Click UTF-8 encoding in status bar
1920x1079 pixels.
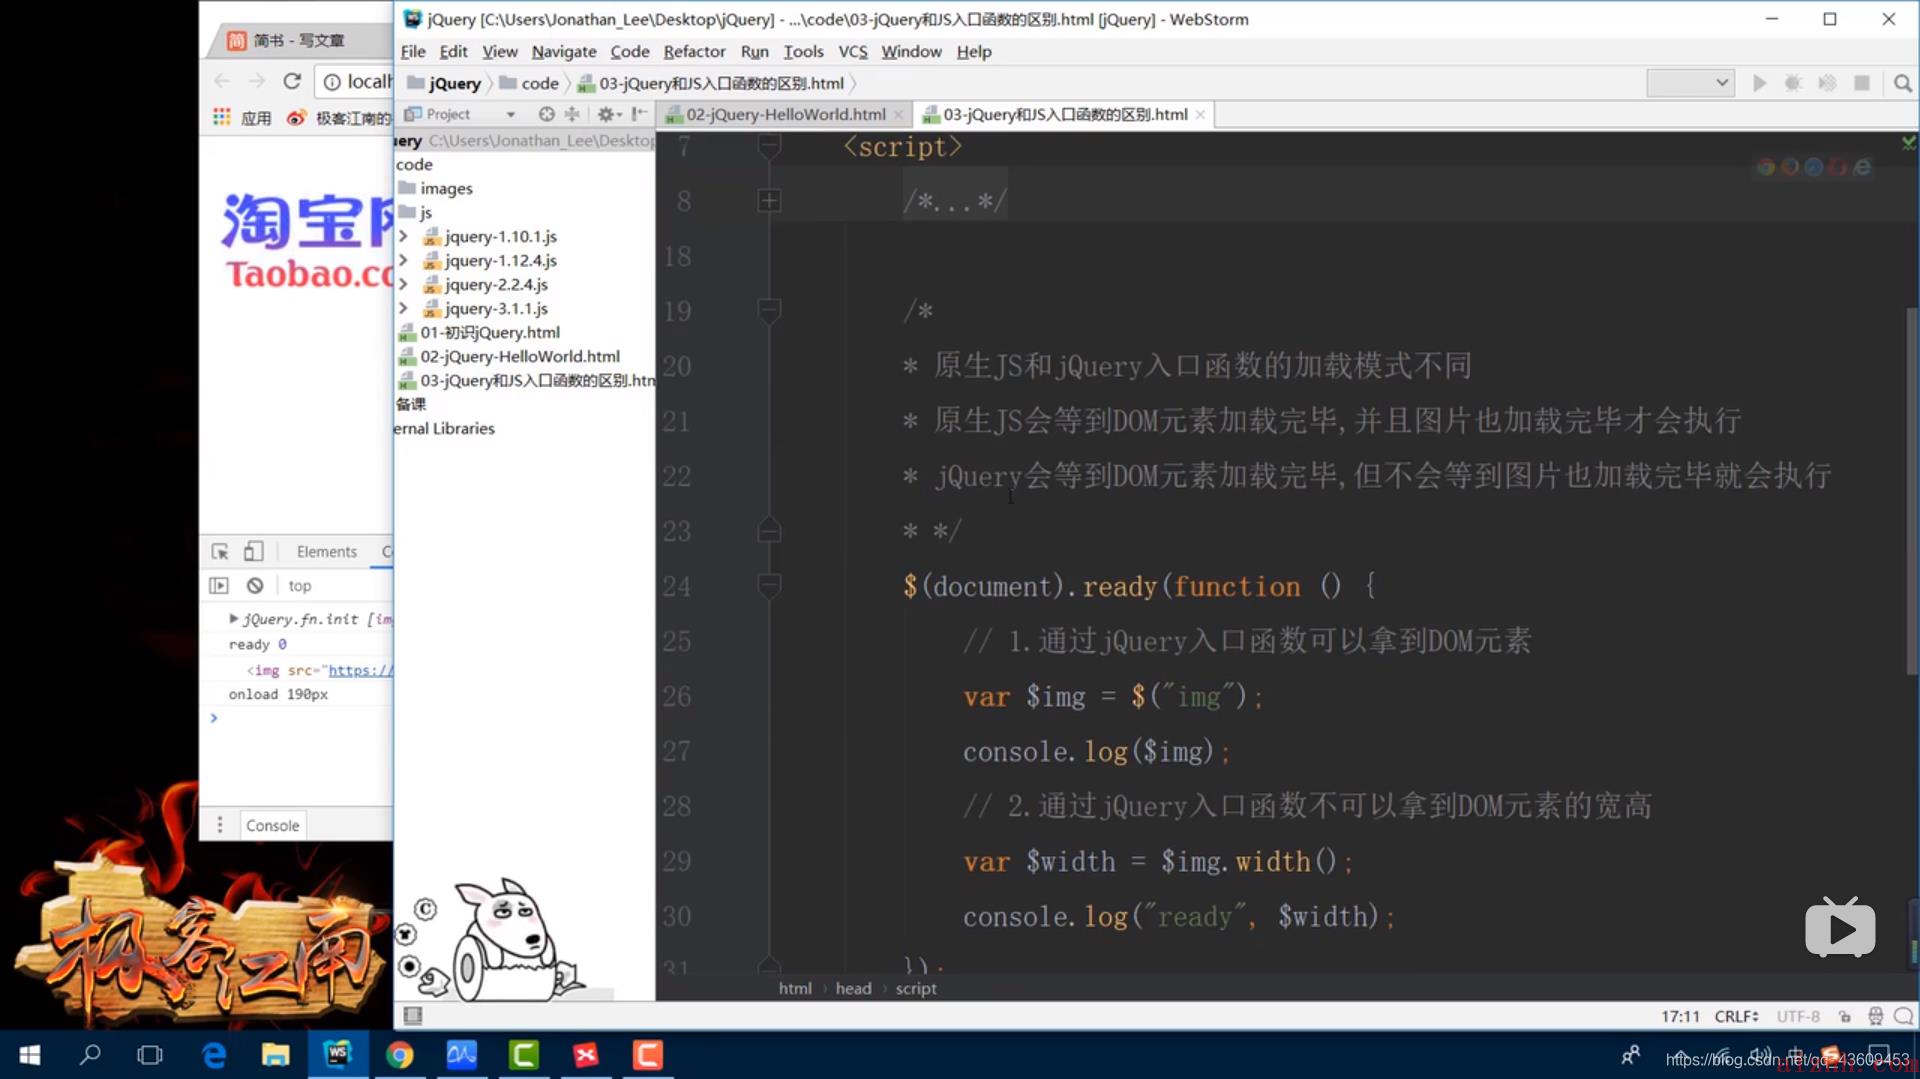pyautogui.click(x=1798, y=1016)
